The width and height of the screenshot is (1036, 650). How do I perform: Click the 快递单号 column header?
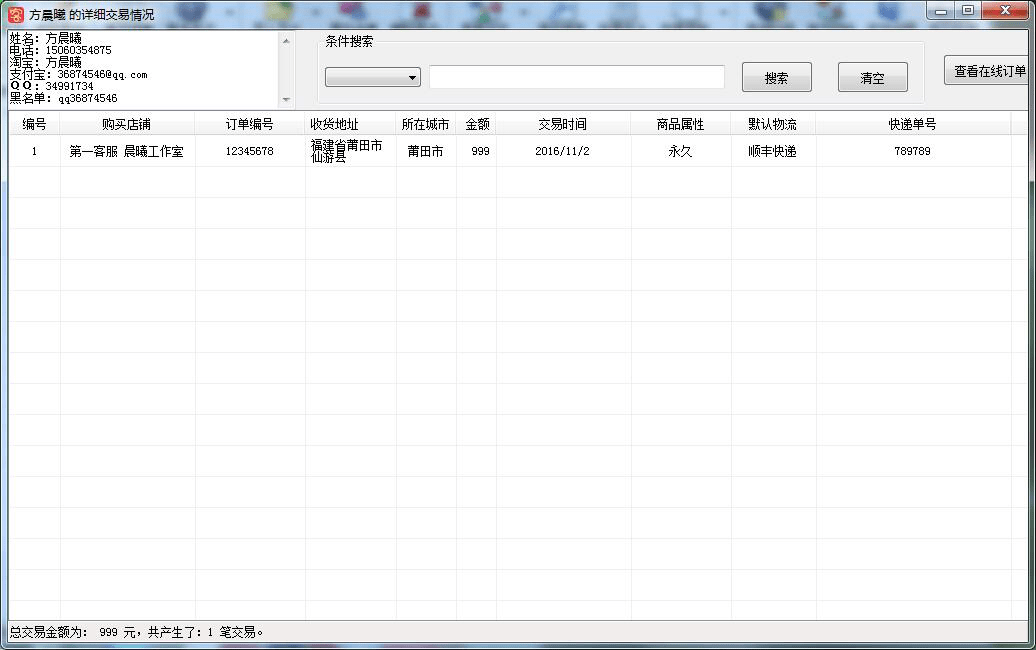point(912,124)
